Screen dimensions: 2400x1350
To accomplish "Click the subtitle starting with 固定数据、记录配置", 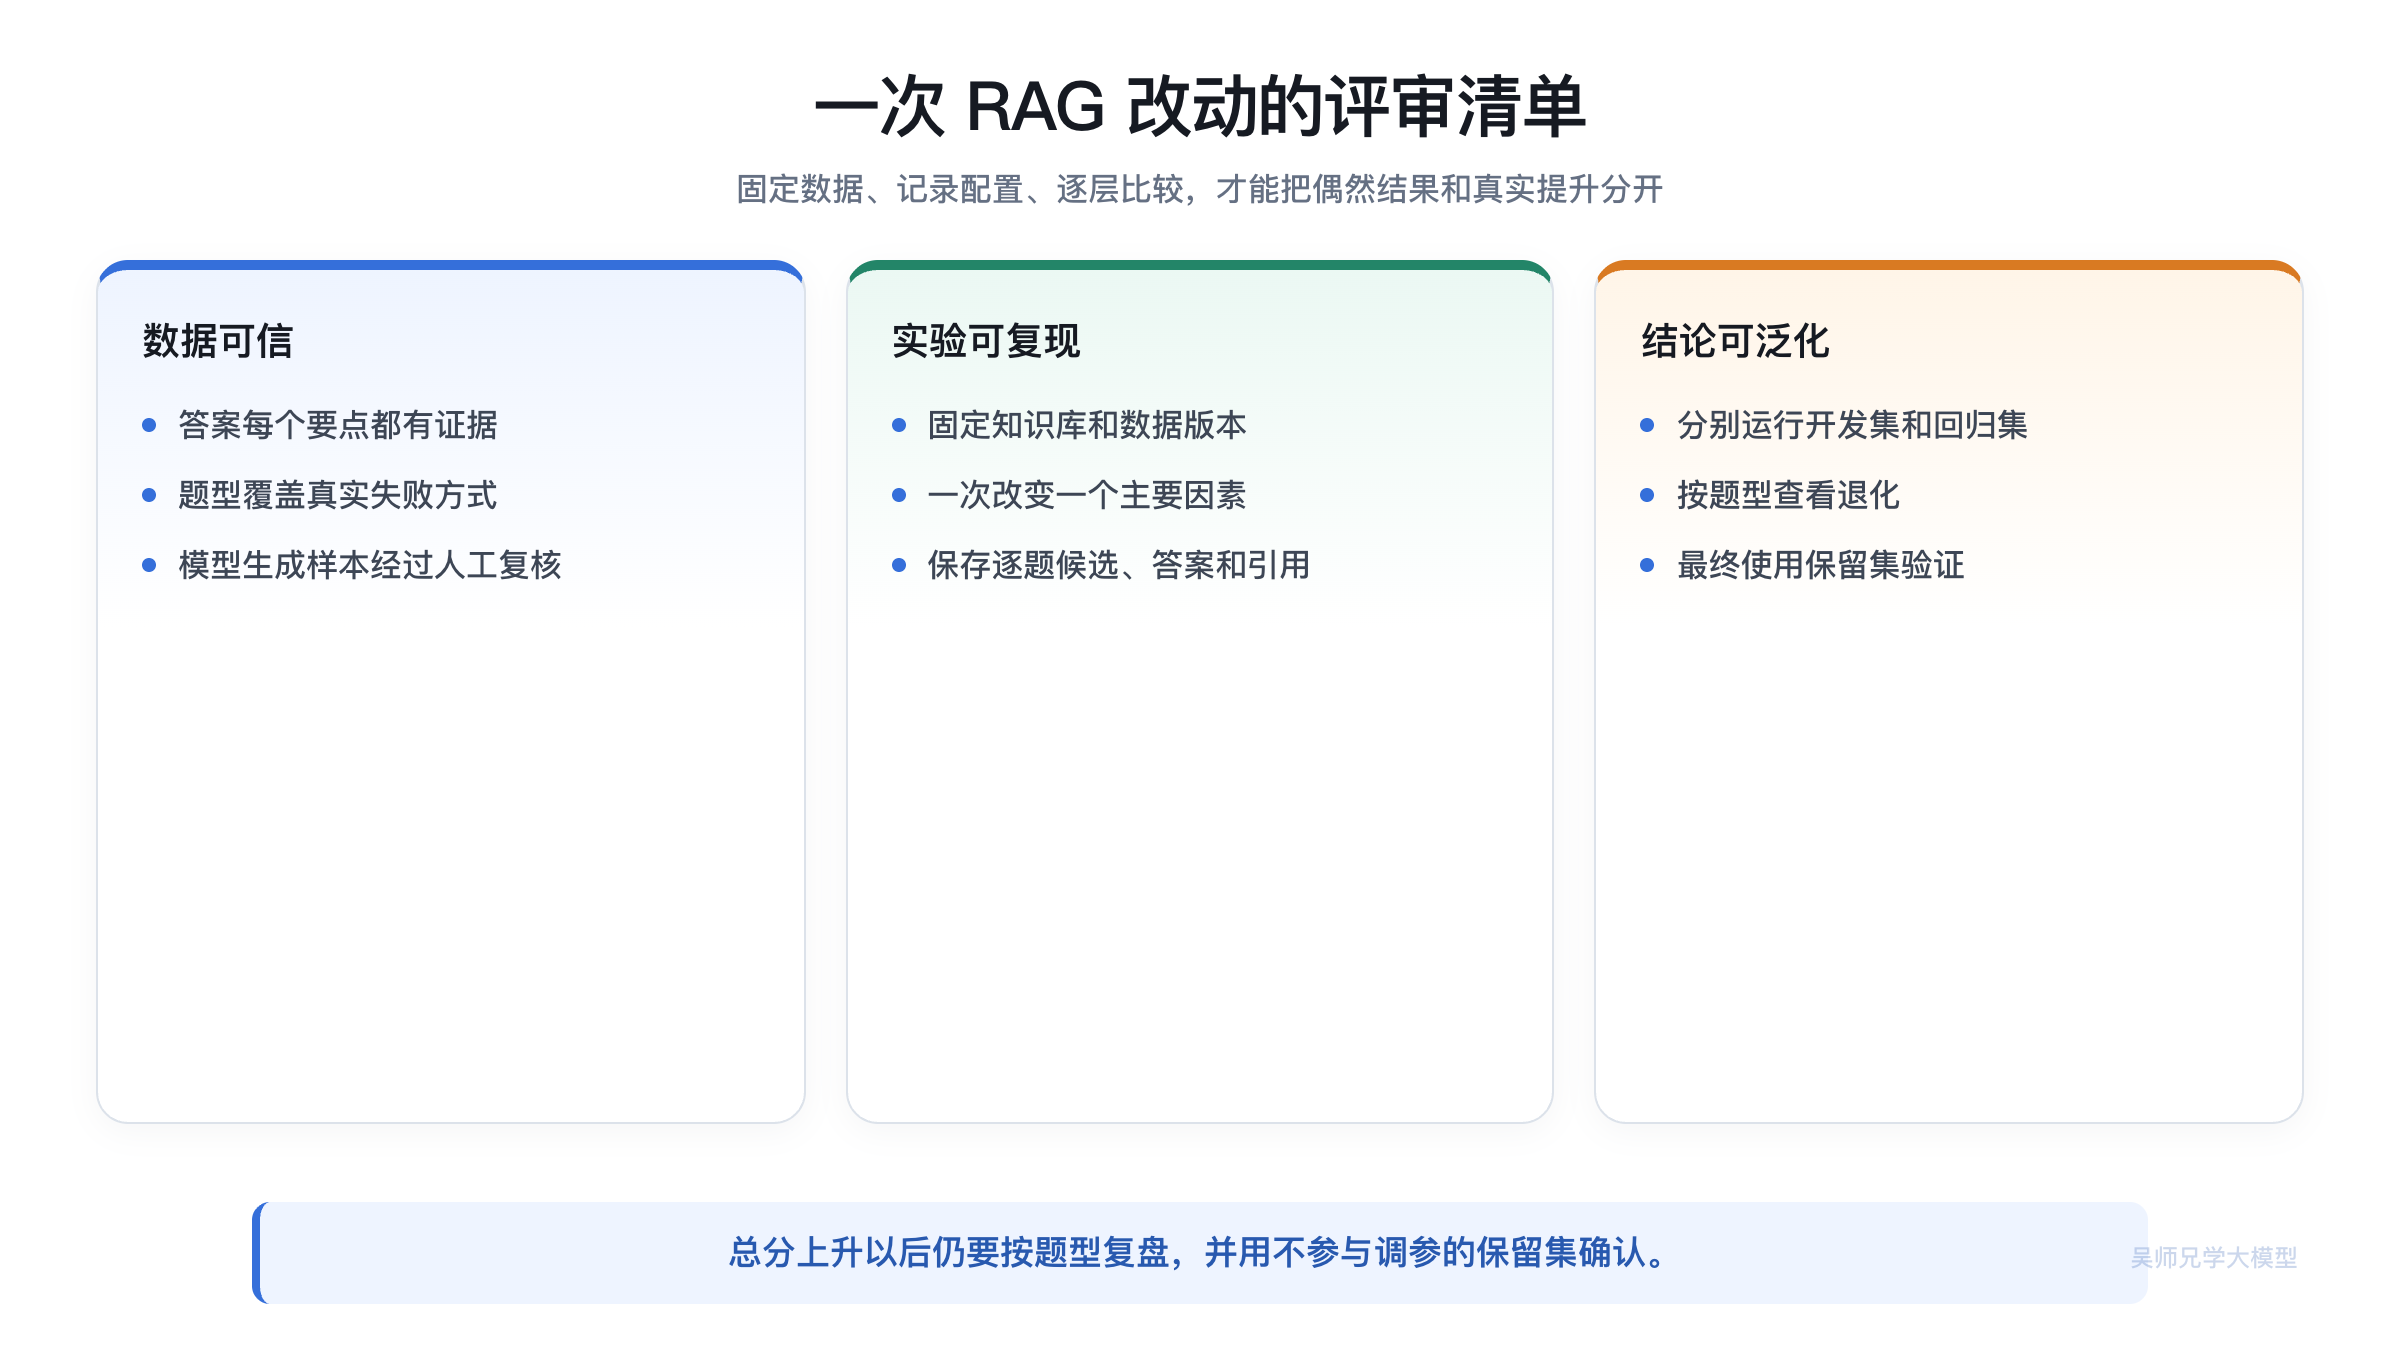I will (x=1200, y=189).
